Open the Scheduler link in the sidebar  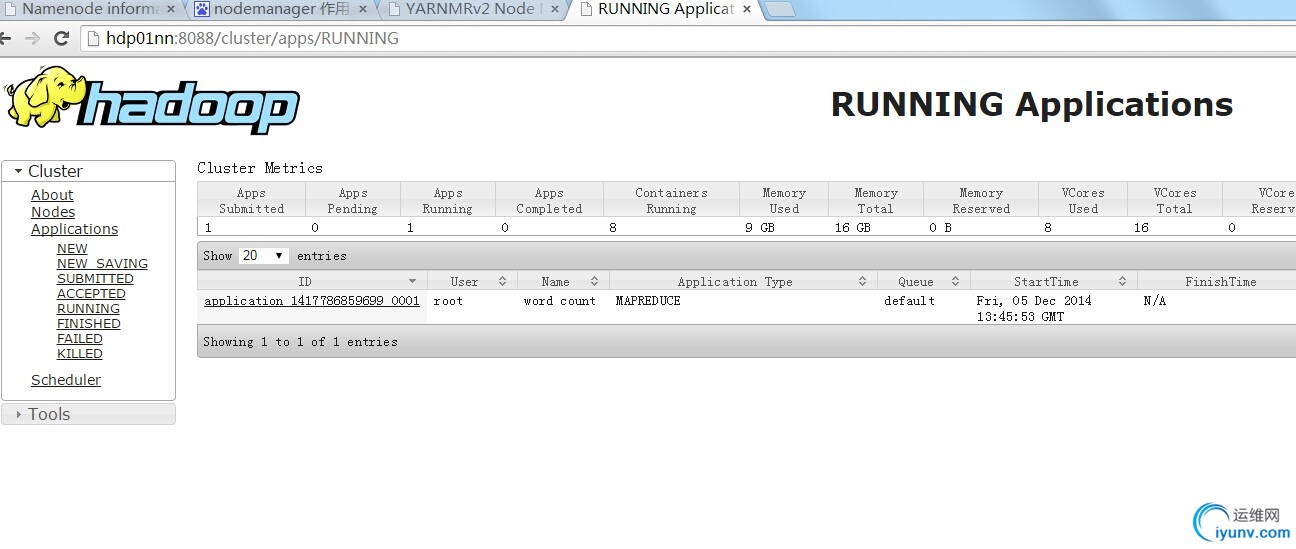click(66, 380)
